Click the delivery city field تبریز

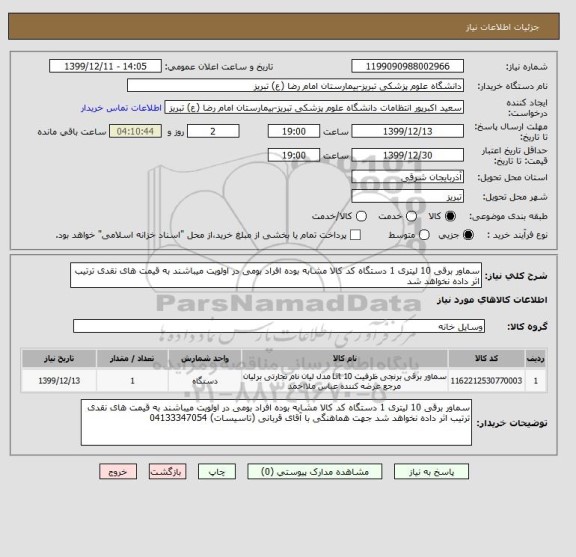(x=407, y=197)
